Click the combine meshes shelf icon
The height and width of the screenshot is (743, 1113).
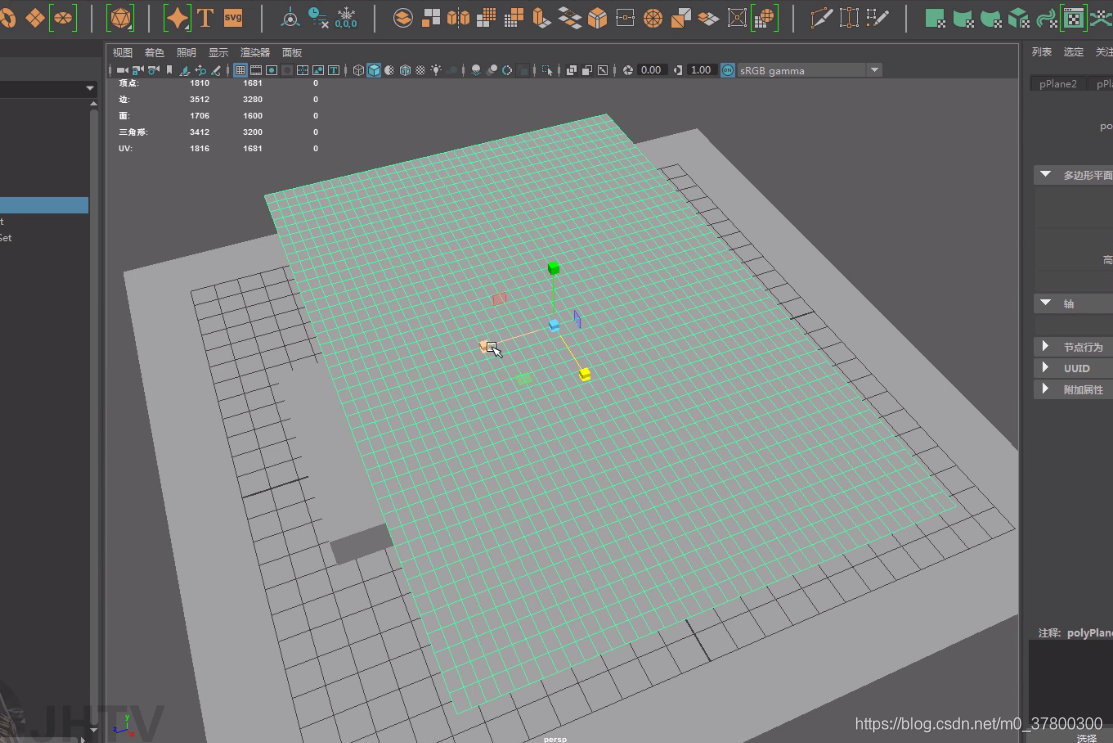[x=402, y=18]
